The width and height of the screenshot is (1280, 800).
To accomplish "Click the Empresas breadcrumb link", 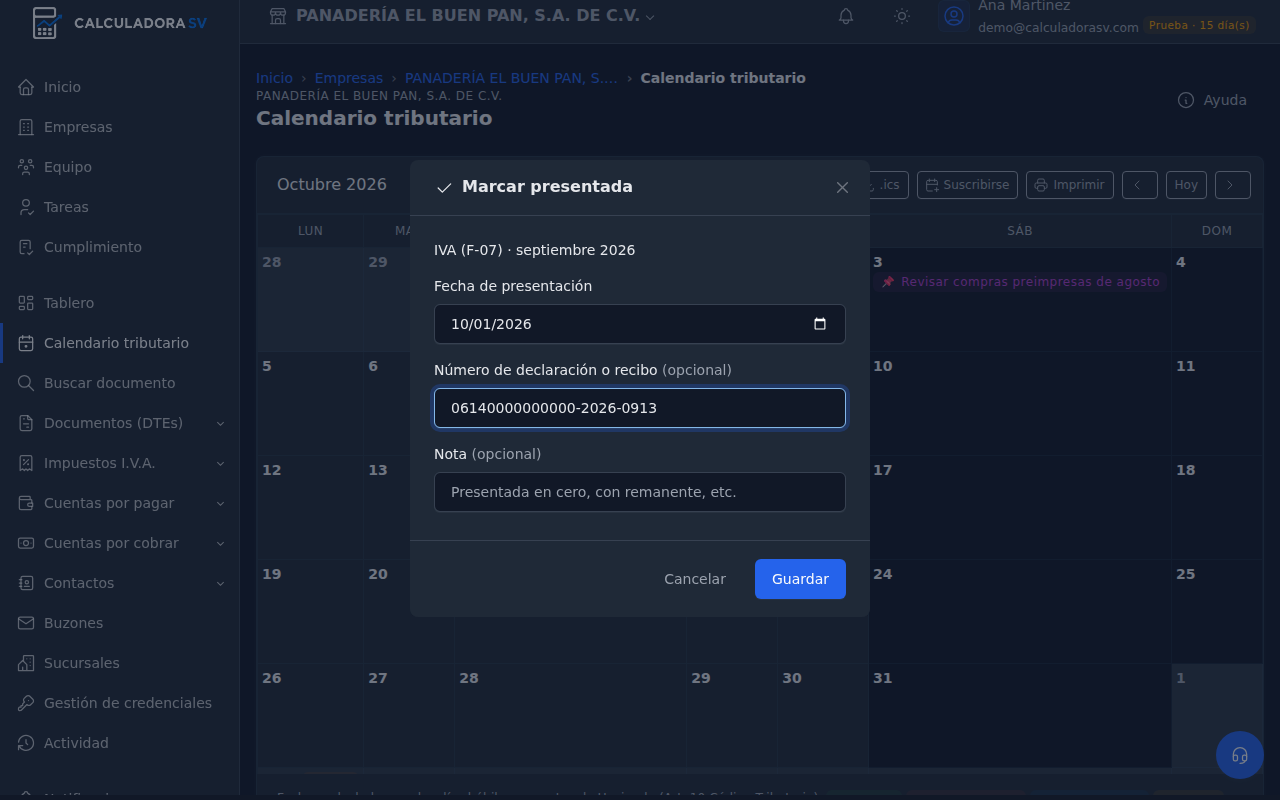I will [349, 78].
